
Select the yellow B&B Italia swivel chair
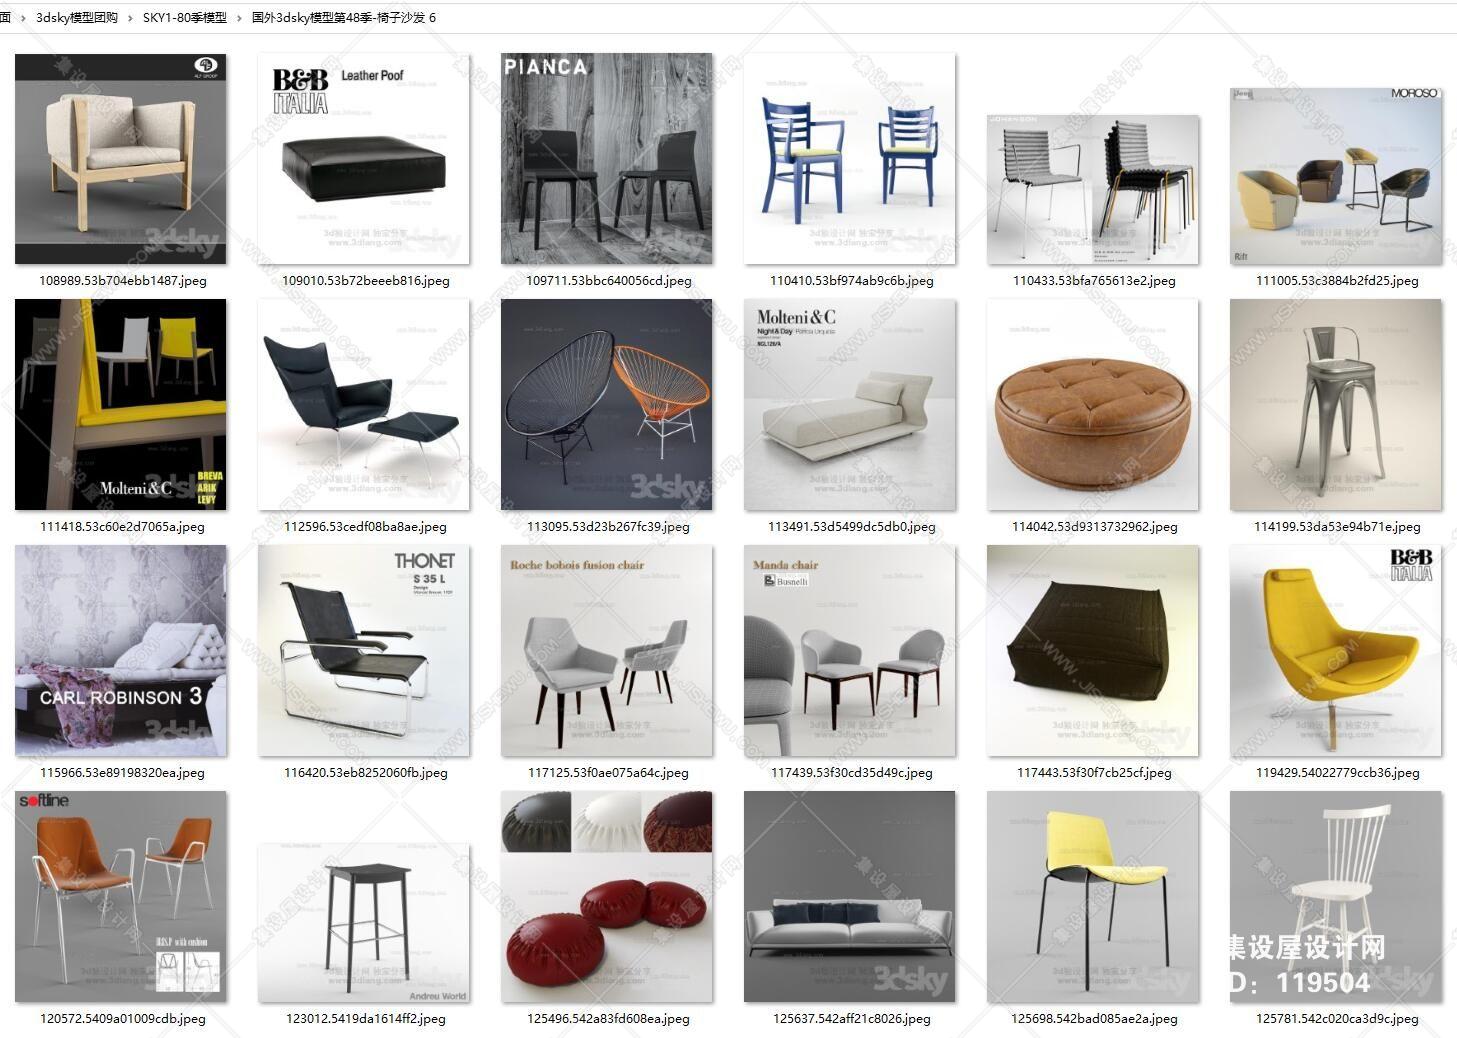[1336, 651]
